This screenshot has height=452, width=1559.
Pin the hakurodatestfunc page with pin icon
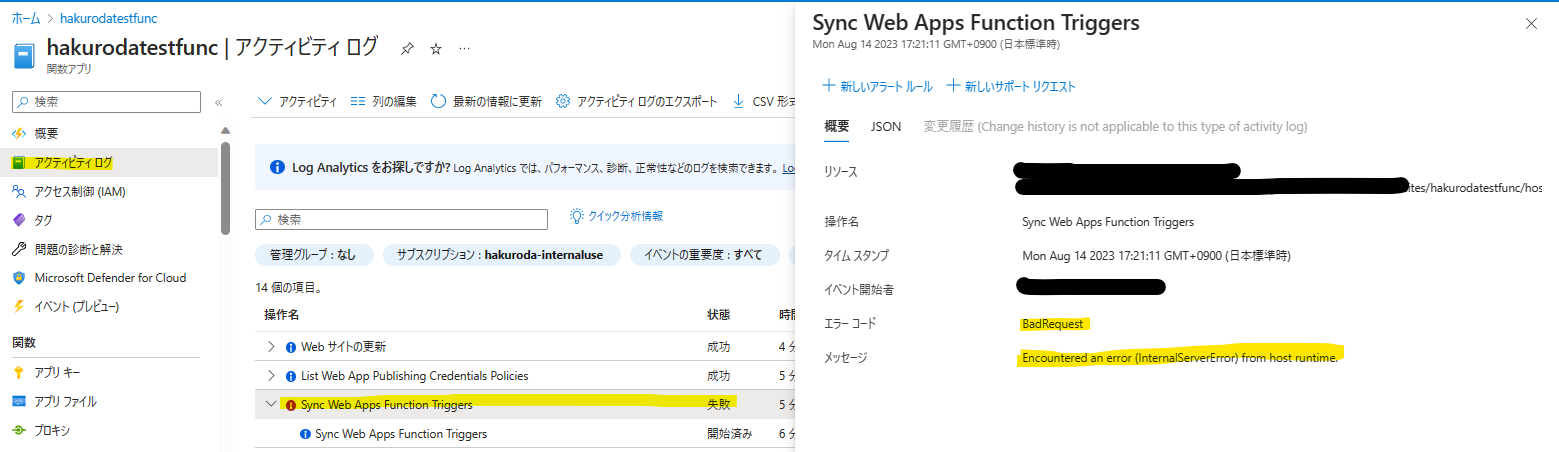pyautogui.click(x=407, y=49)
